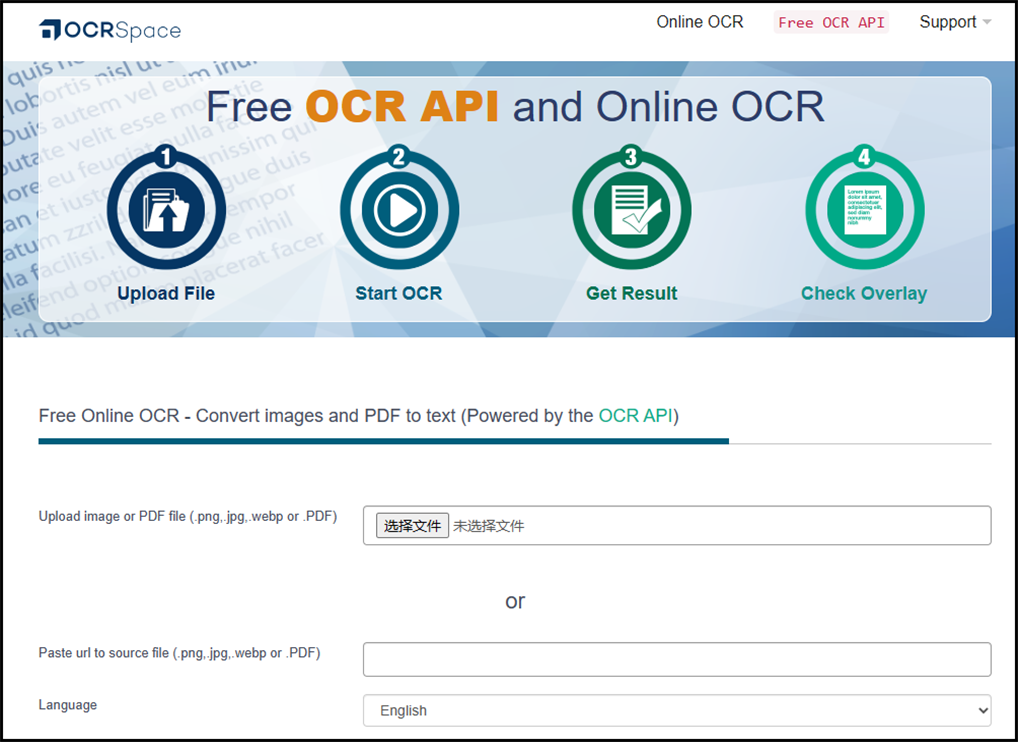Open the Language dropdown set to English
This screenshot has height=742, width=1018.
point(677,710)
